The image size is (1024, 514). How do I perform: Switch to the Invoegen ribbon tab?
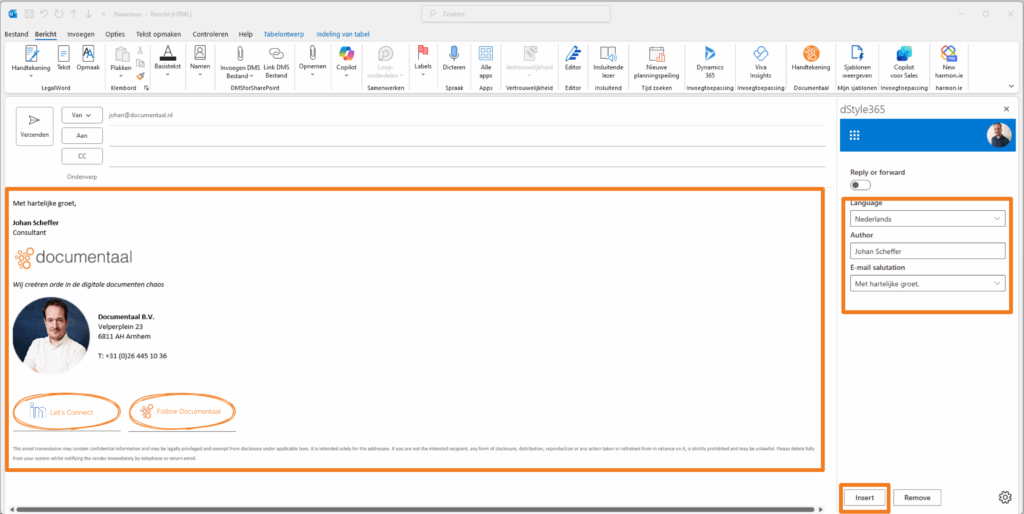click(x=81, y=34)
